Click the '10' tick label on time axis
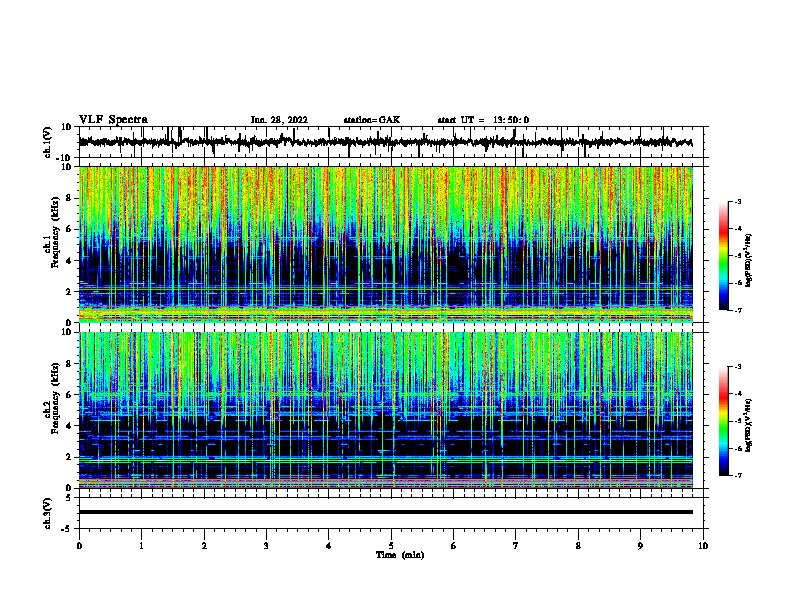Viewport: 792px width, 612px height. point(703,546)
